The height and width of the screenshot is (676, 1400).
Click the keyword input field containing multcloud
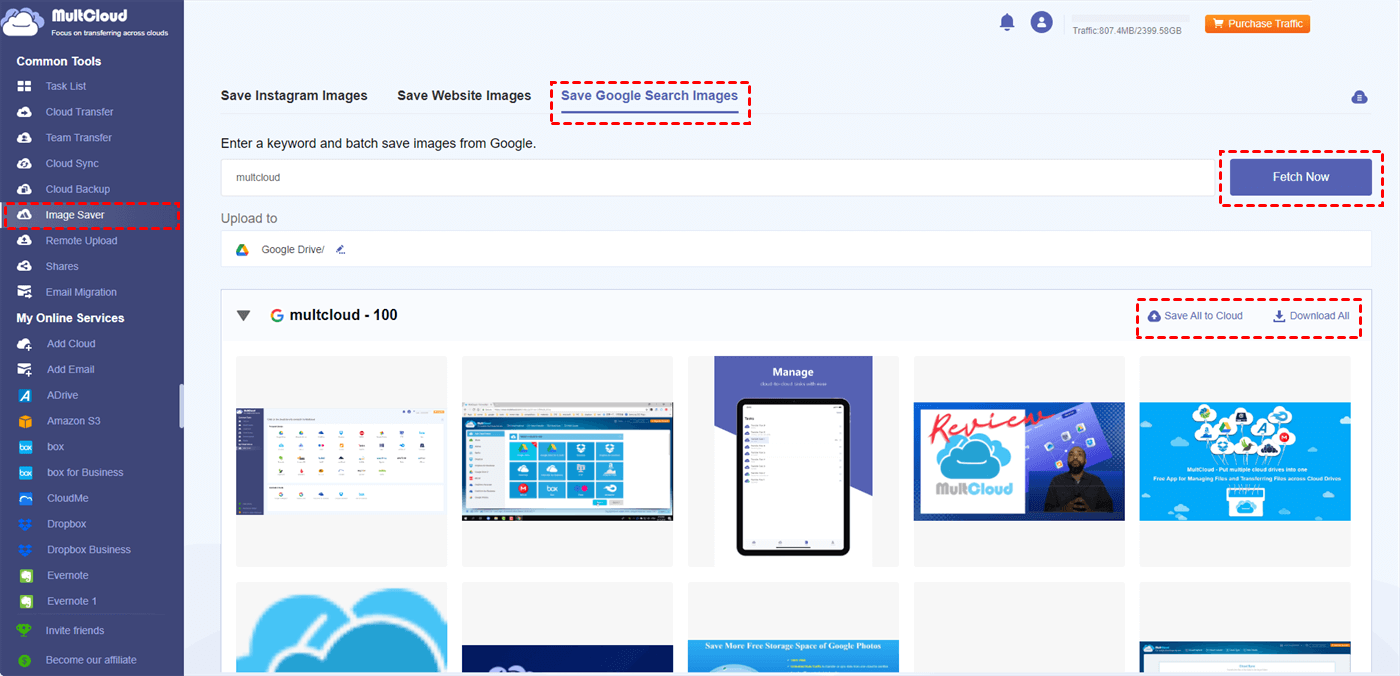(x=717, y=177)
